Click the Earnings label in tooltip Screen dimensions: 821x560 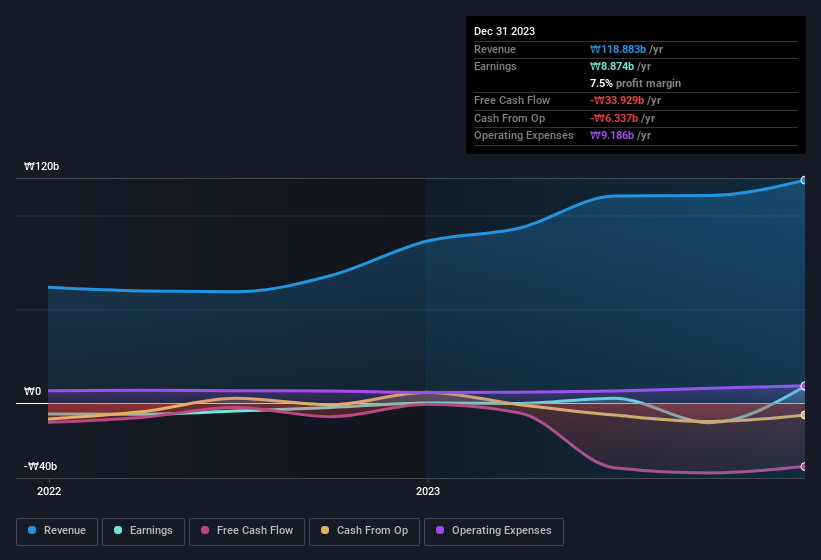(495, 66)
